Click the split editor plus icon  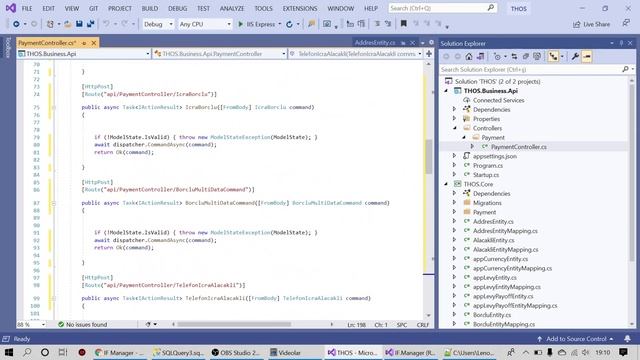coord(429,53)
